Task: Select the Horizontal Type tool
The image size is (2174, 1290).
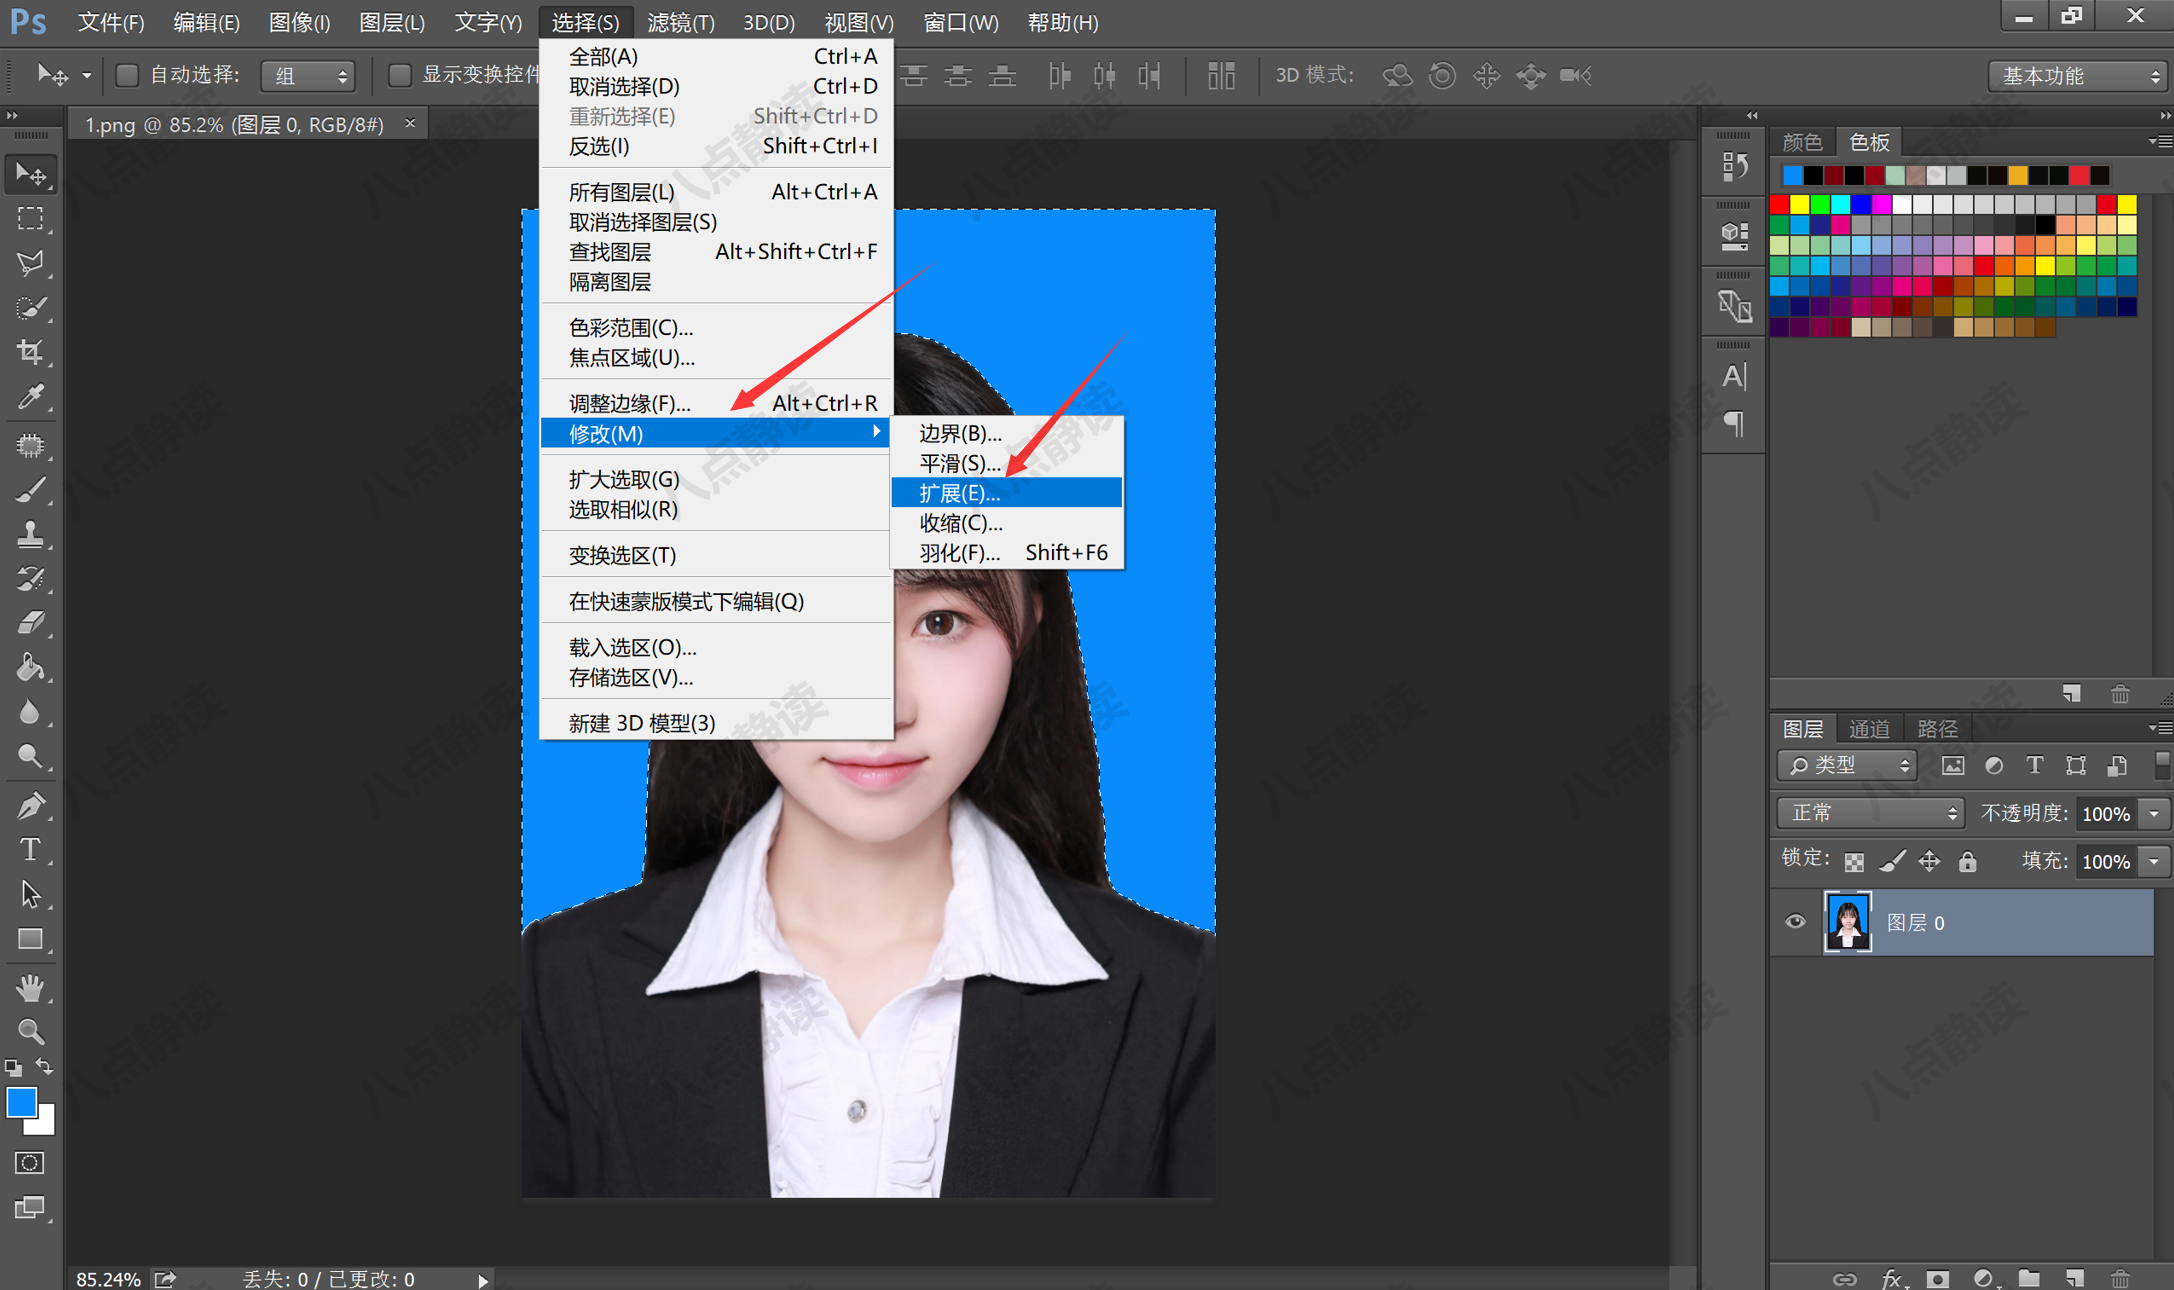Action: tap(31, 849)
